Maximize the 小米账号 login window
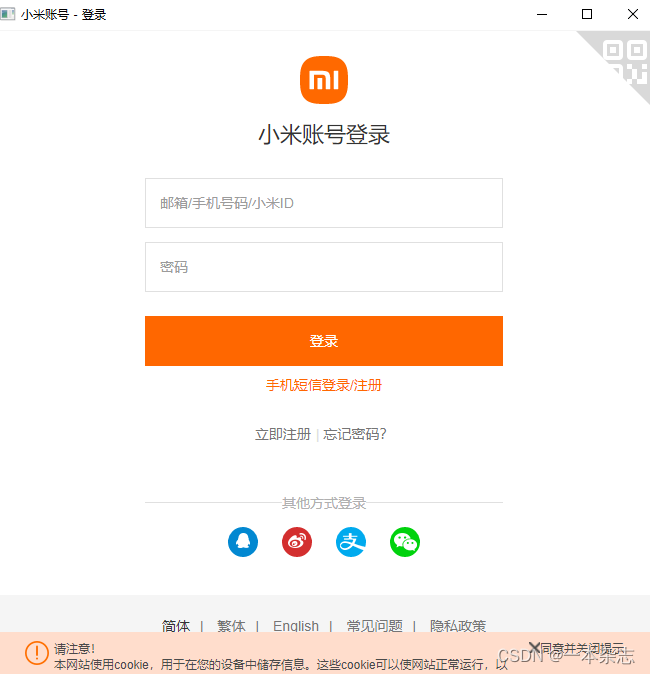650x674 pixels. point(587,14)
